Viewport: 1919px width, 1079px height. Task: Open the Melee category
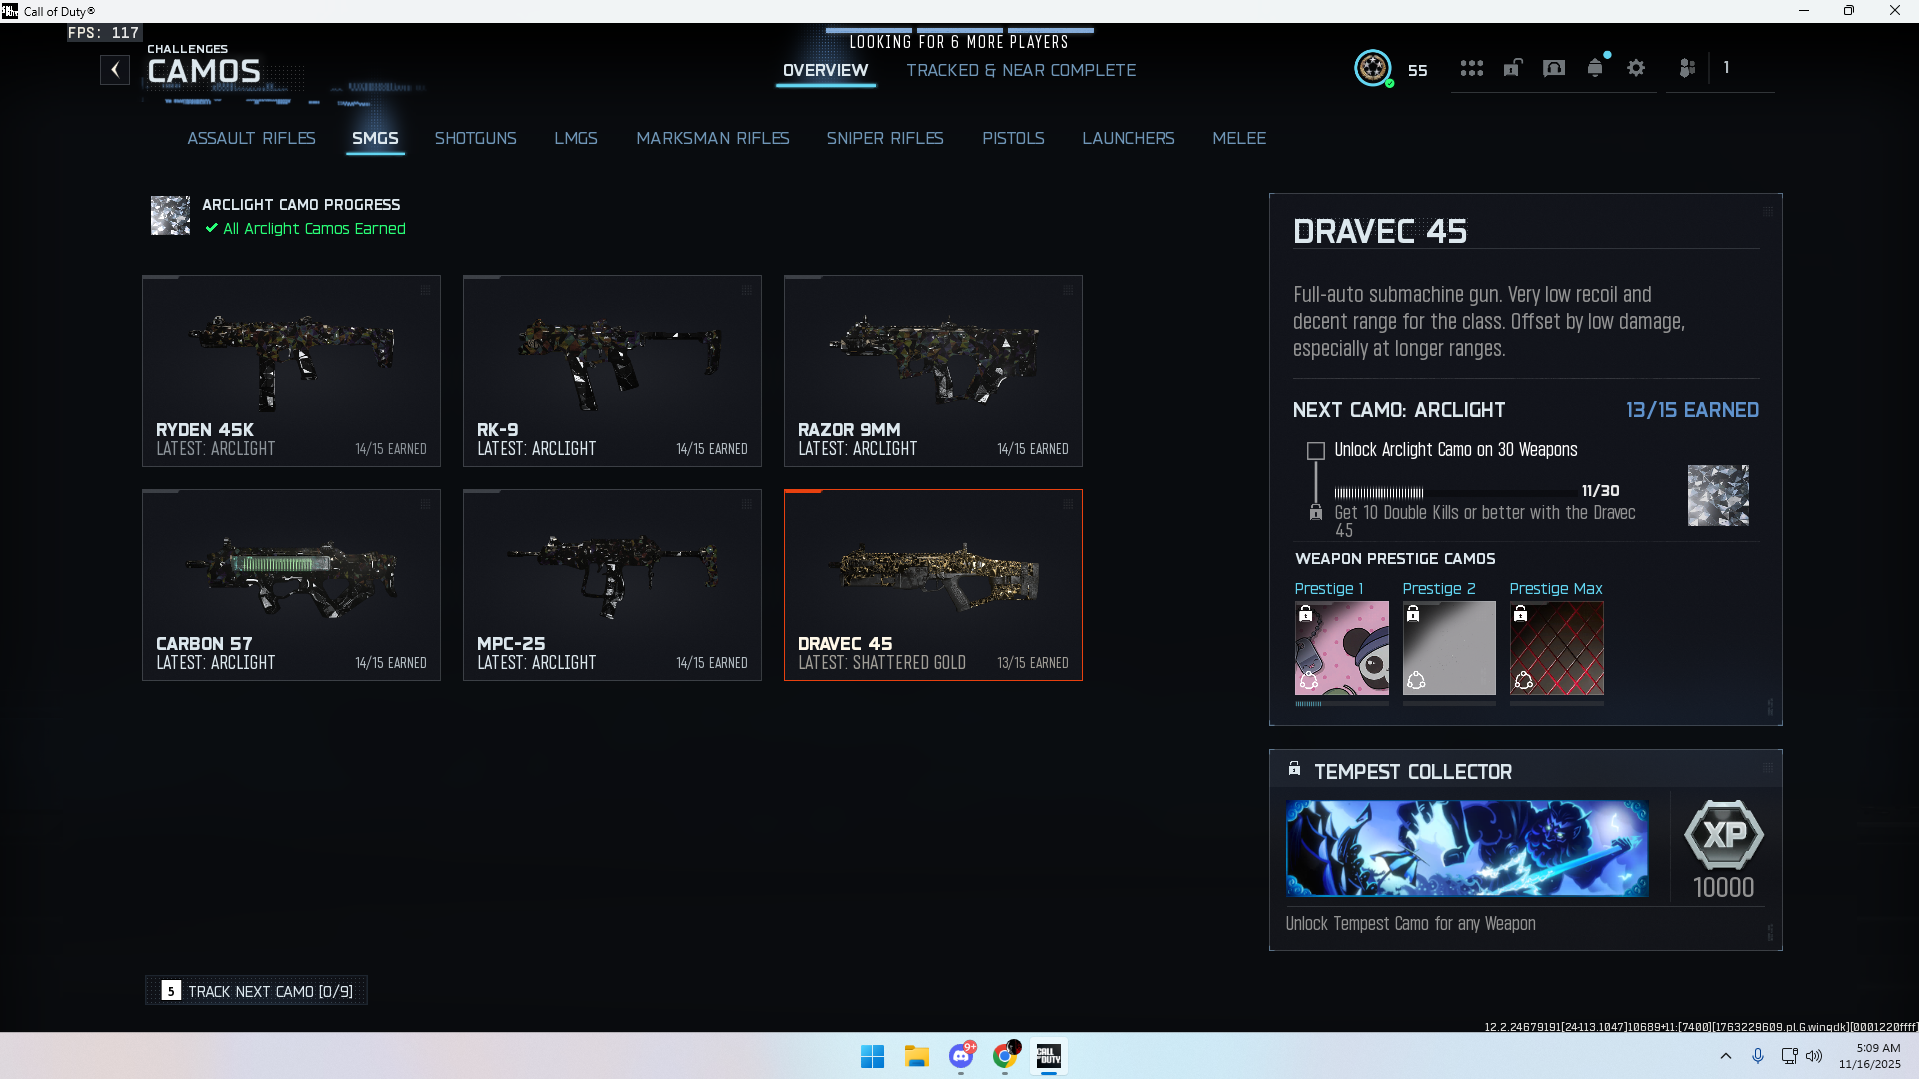click(1239, 138)
